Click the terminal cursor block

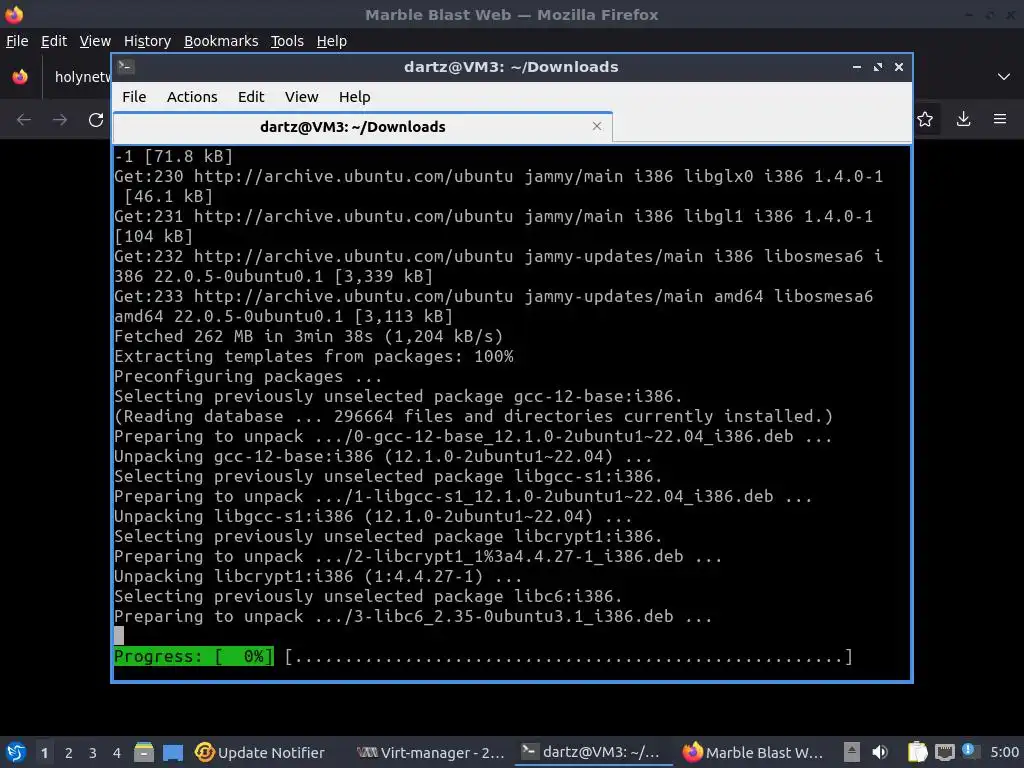click(119, 636)
